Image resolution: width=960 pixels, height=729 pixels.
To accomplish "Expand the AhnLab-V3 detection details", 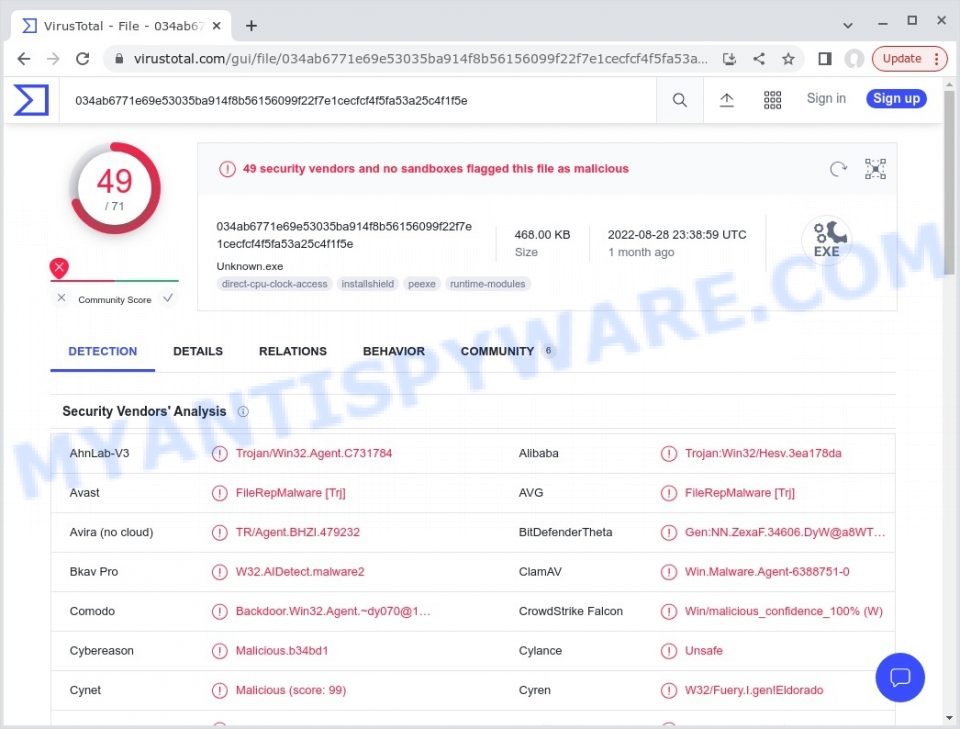I will [x=220, y=453].
